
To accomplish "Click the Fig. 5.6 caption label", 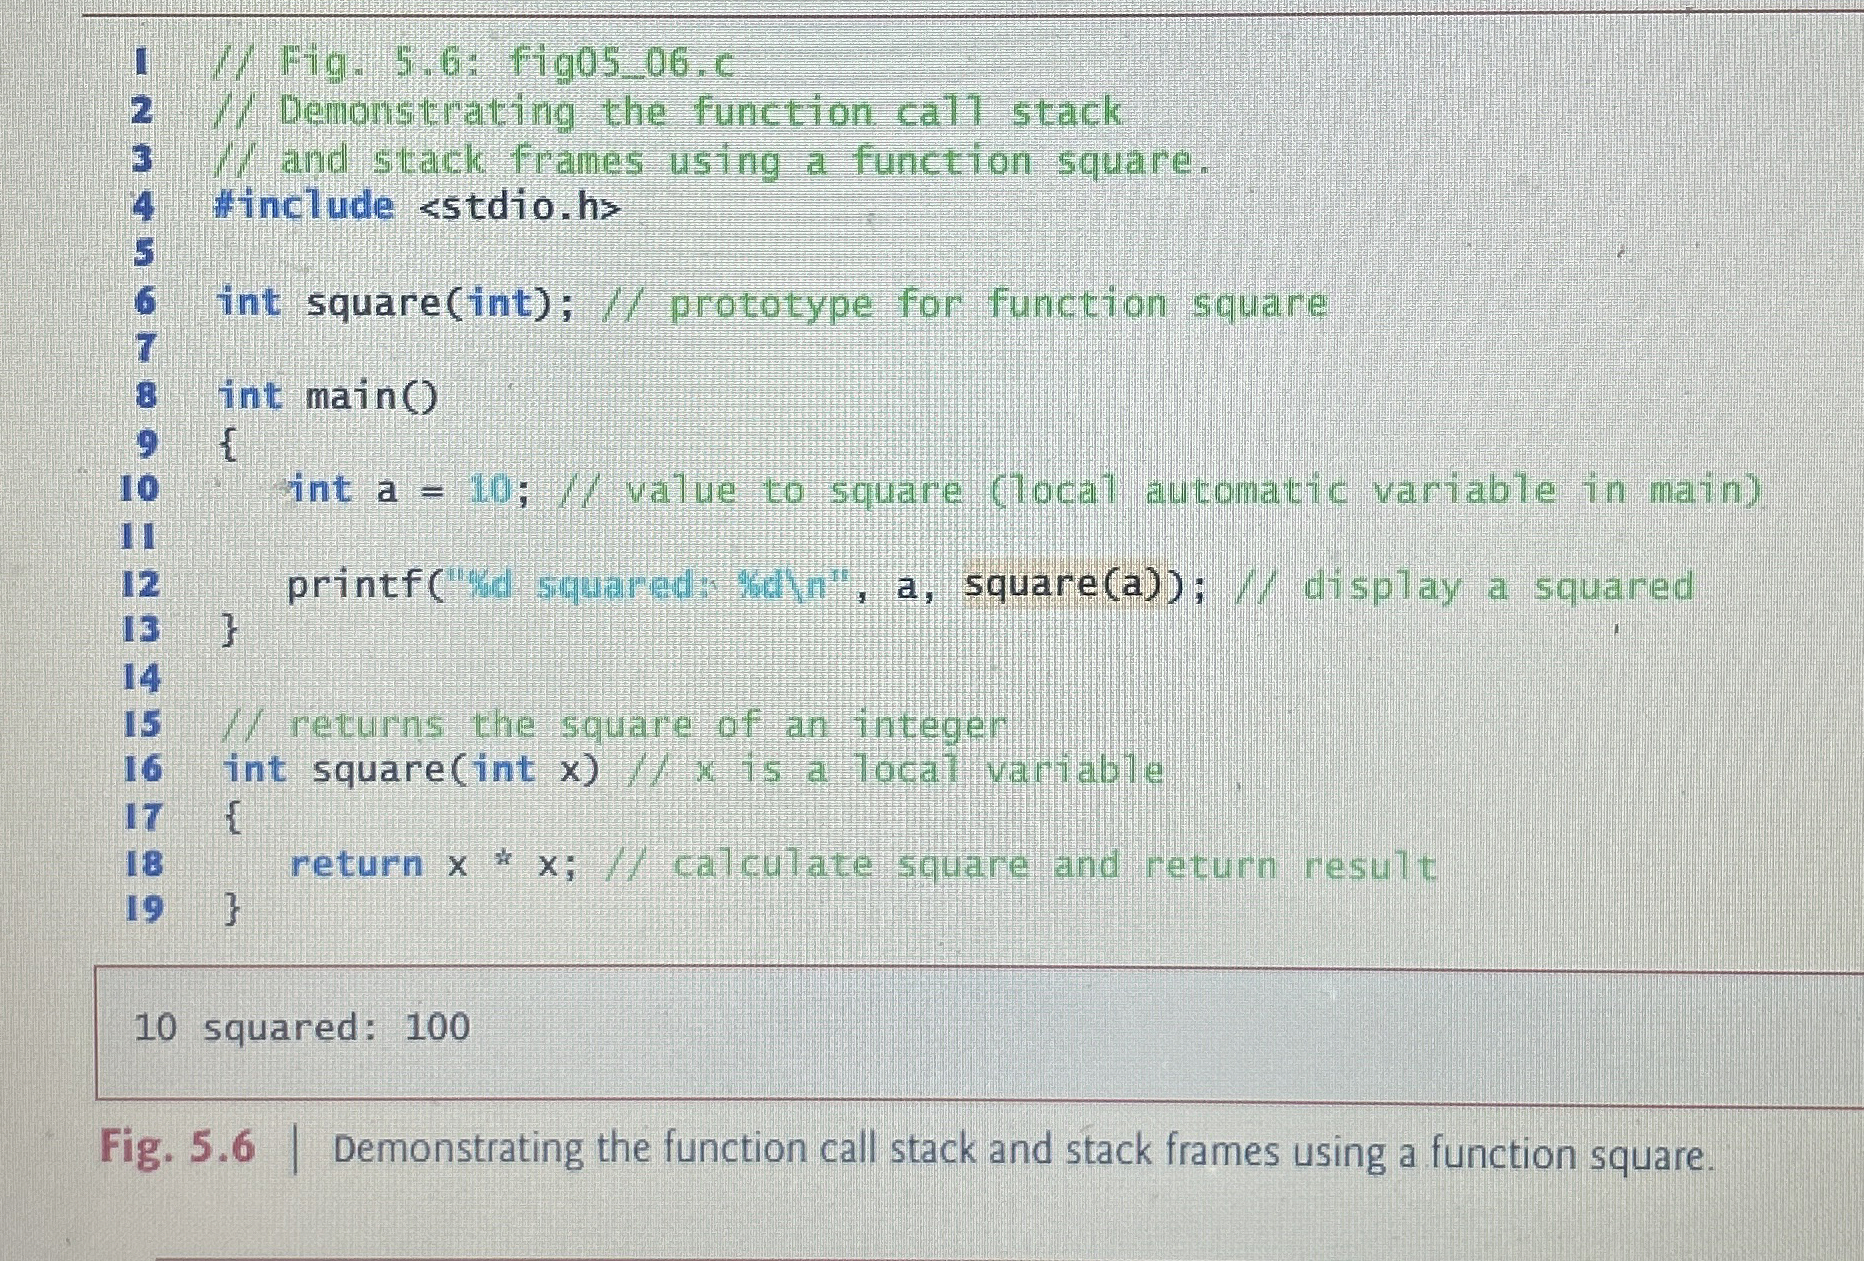I will [178, 1149].
